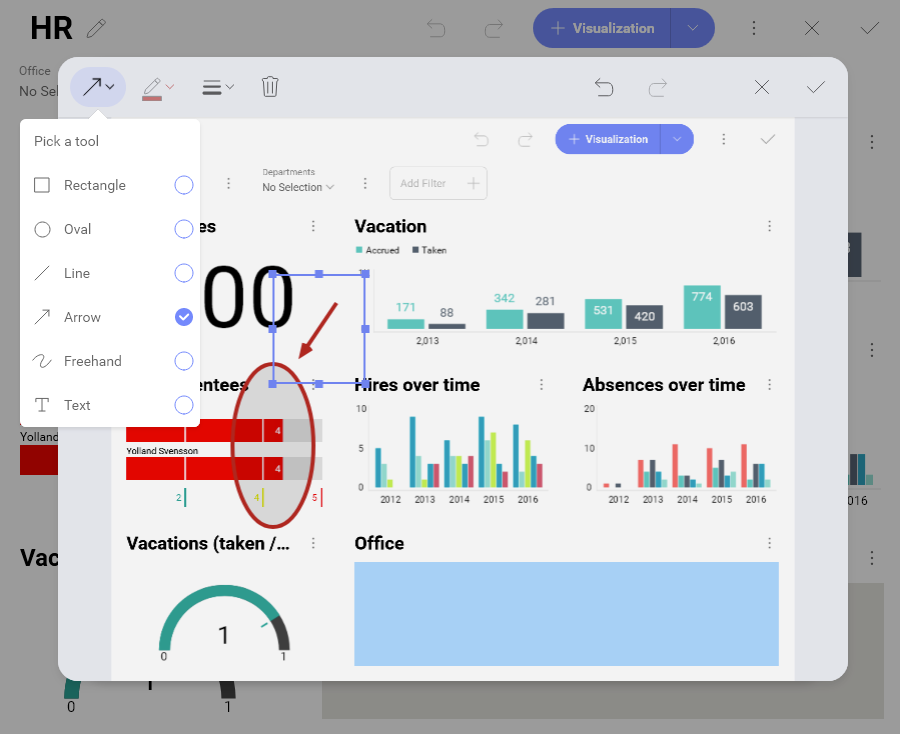Save background dashboard with top checkmark

(x=869, y=28)
